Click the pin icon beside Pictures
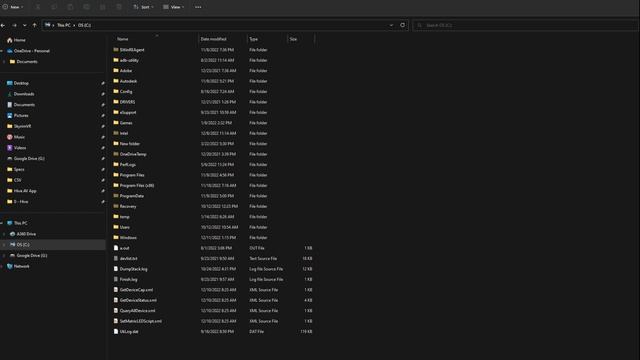This screenshot has width=640, height=360. point(103,116)
